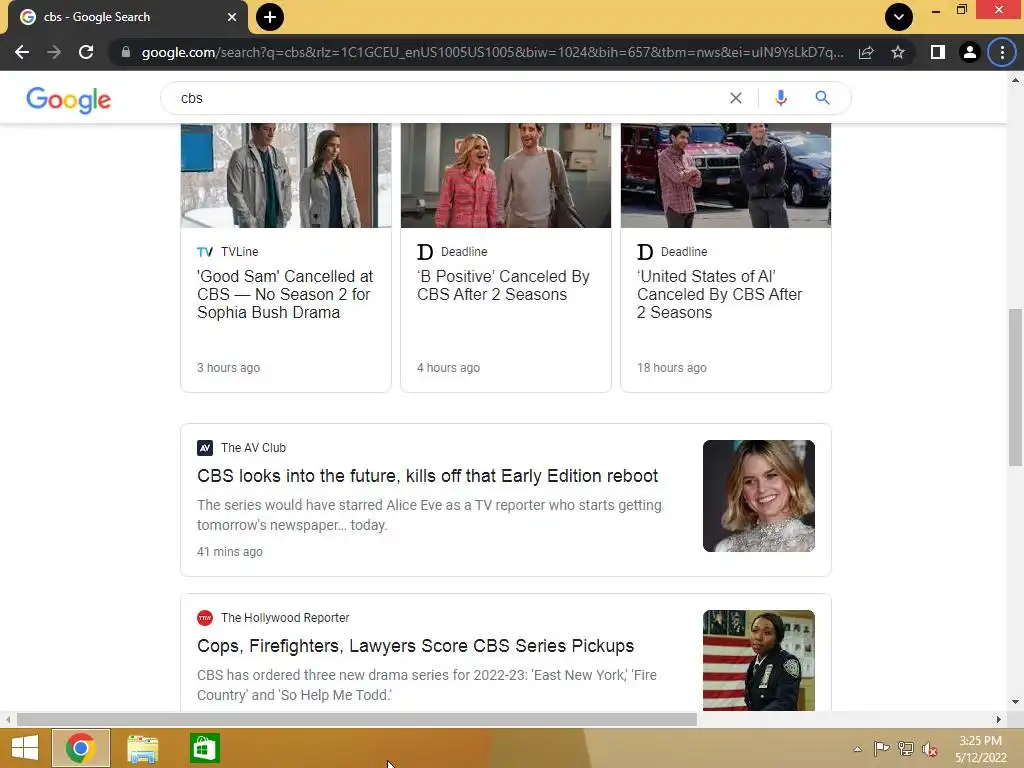Screen dimensions: 1024x768
Task: Reload the current page
Action: (x=86, y=52)
